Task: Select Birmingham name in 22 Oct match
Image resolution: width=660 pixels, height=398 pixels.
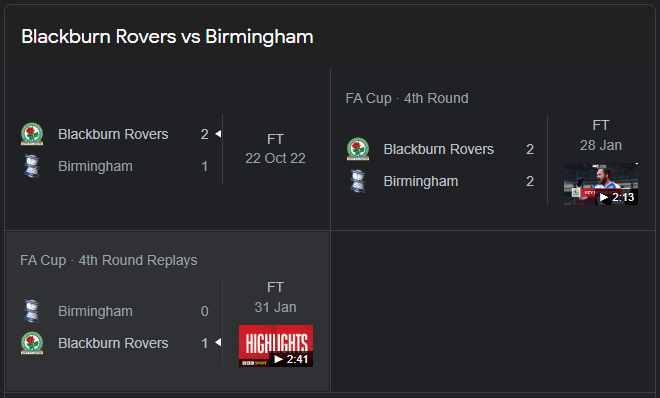Action: [x=95, y=166]
